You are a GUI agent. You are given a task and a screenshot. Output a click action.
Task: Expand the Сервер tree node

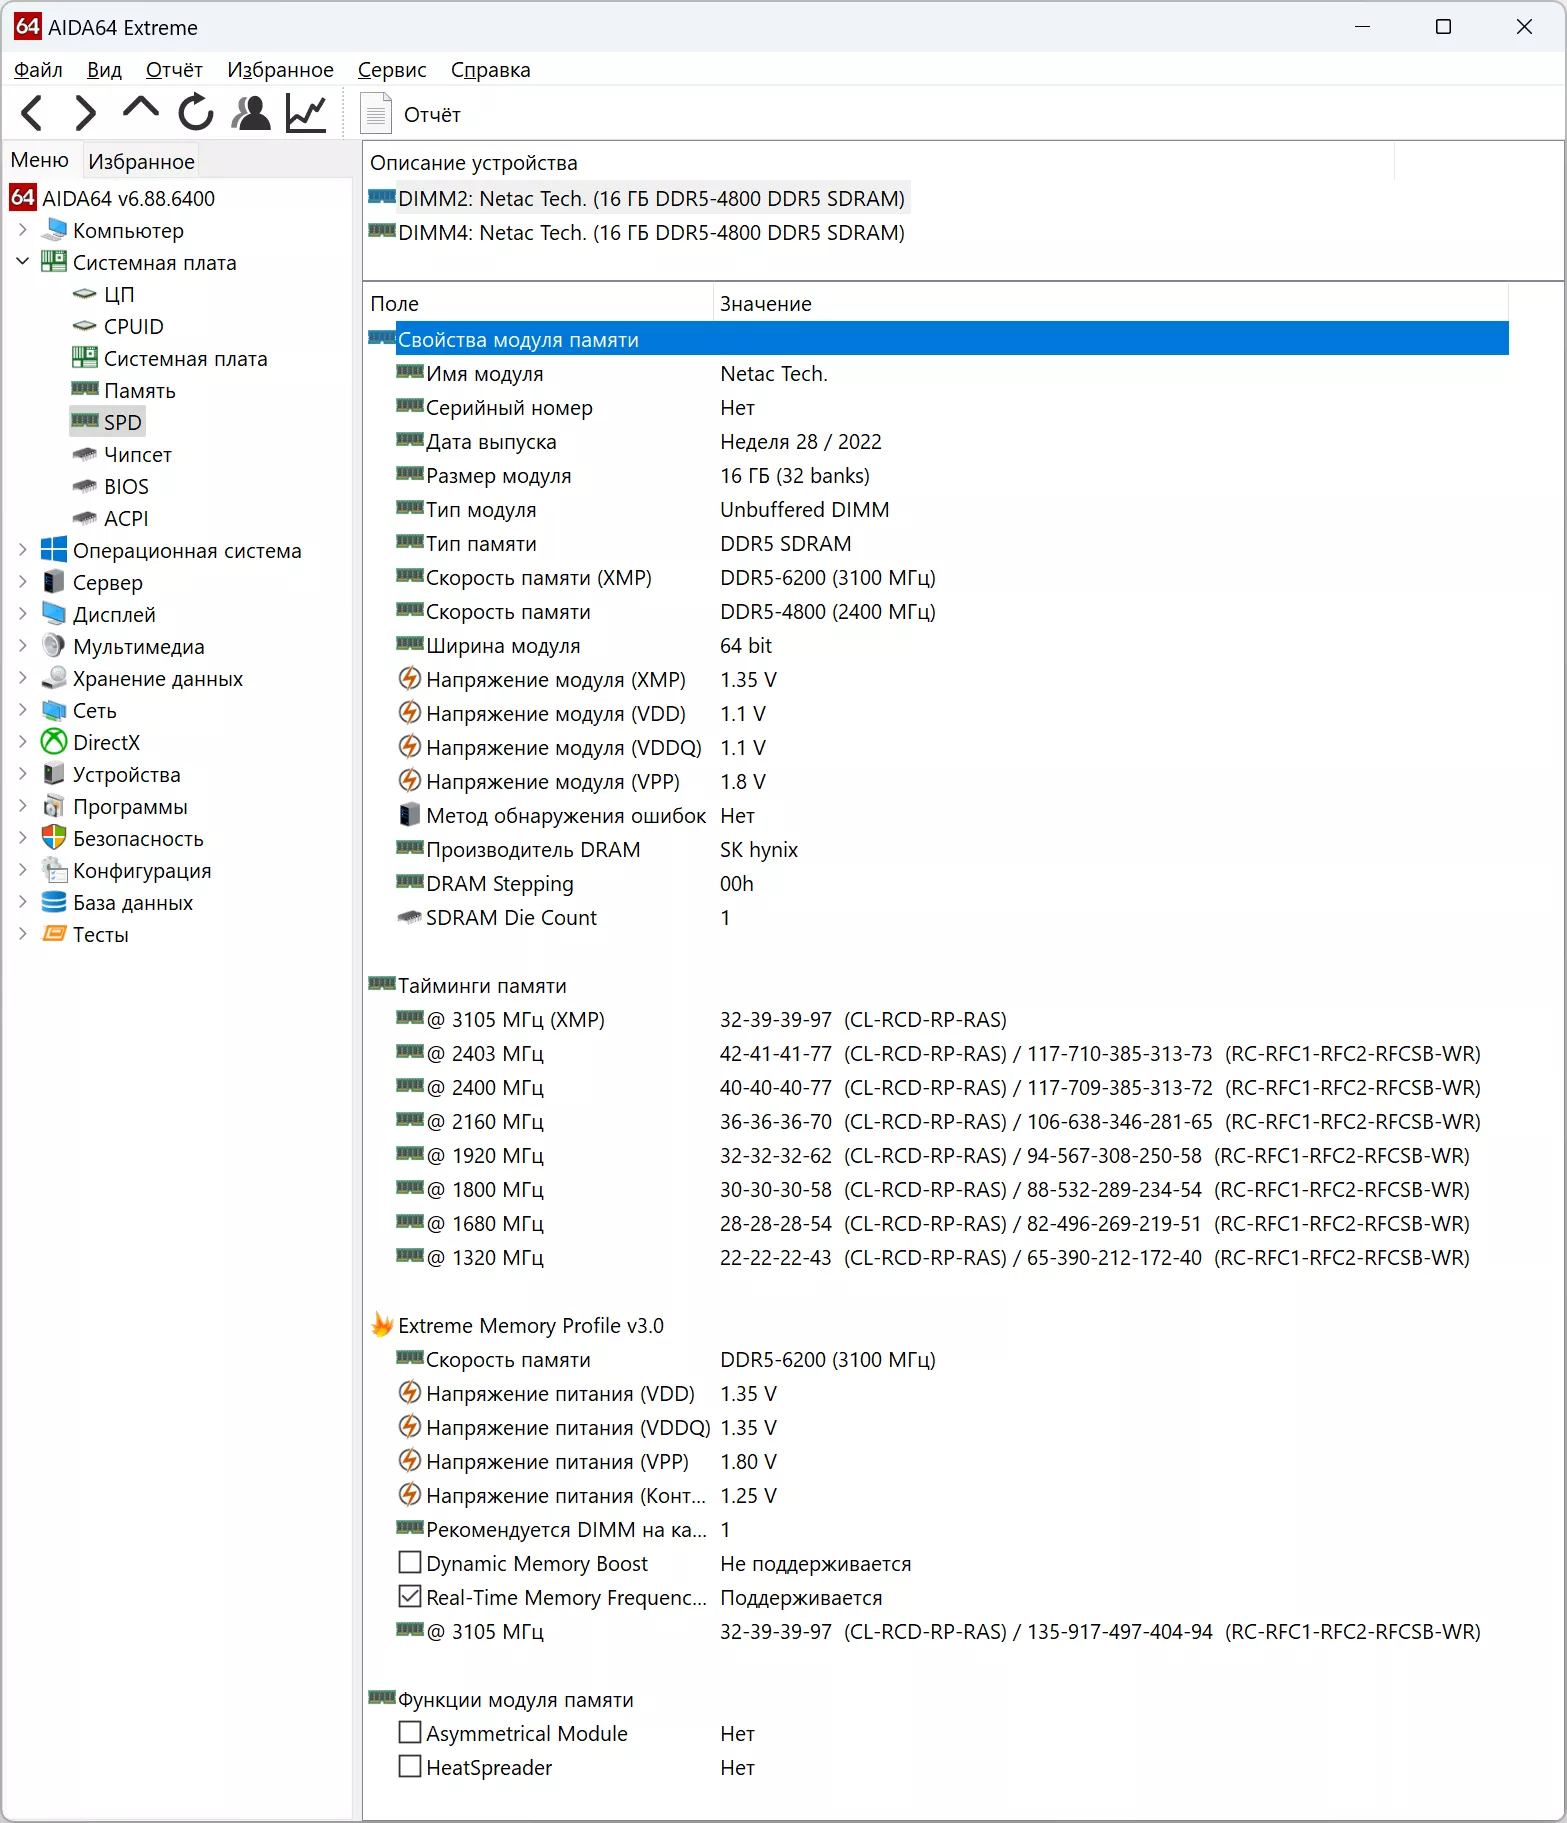[23, 582]
